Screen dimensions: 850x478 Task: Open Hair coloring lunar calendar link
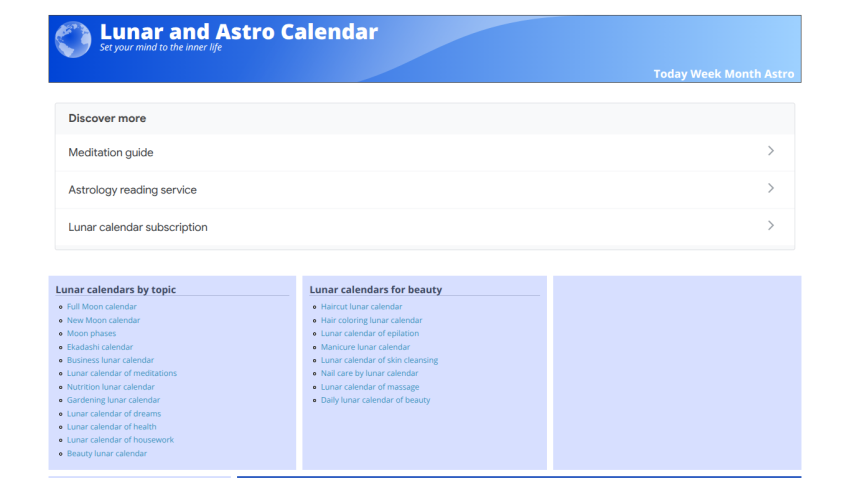click(371, 320)
